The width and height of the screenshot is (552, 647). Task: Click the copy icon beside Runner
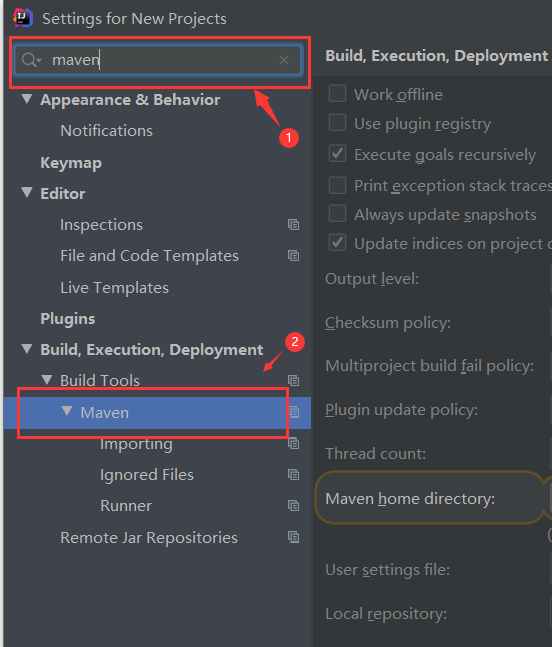click(x=293, y=505)
